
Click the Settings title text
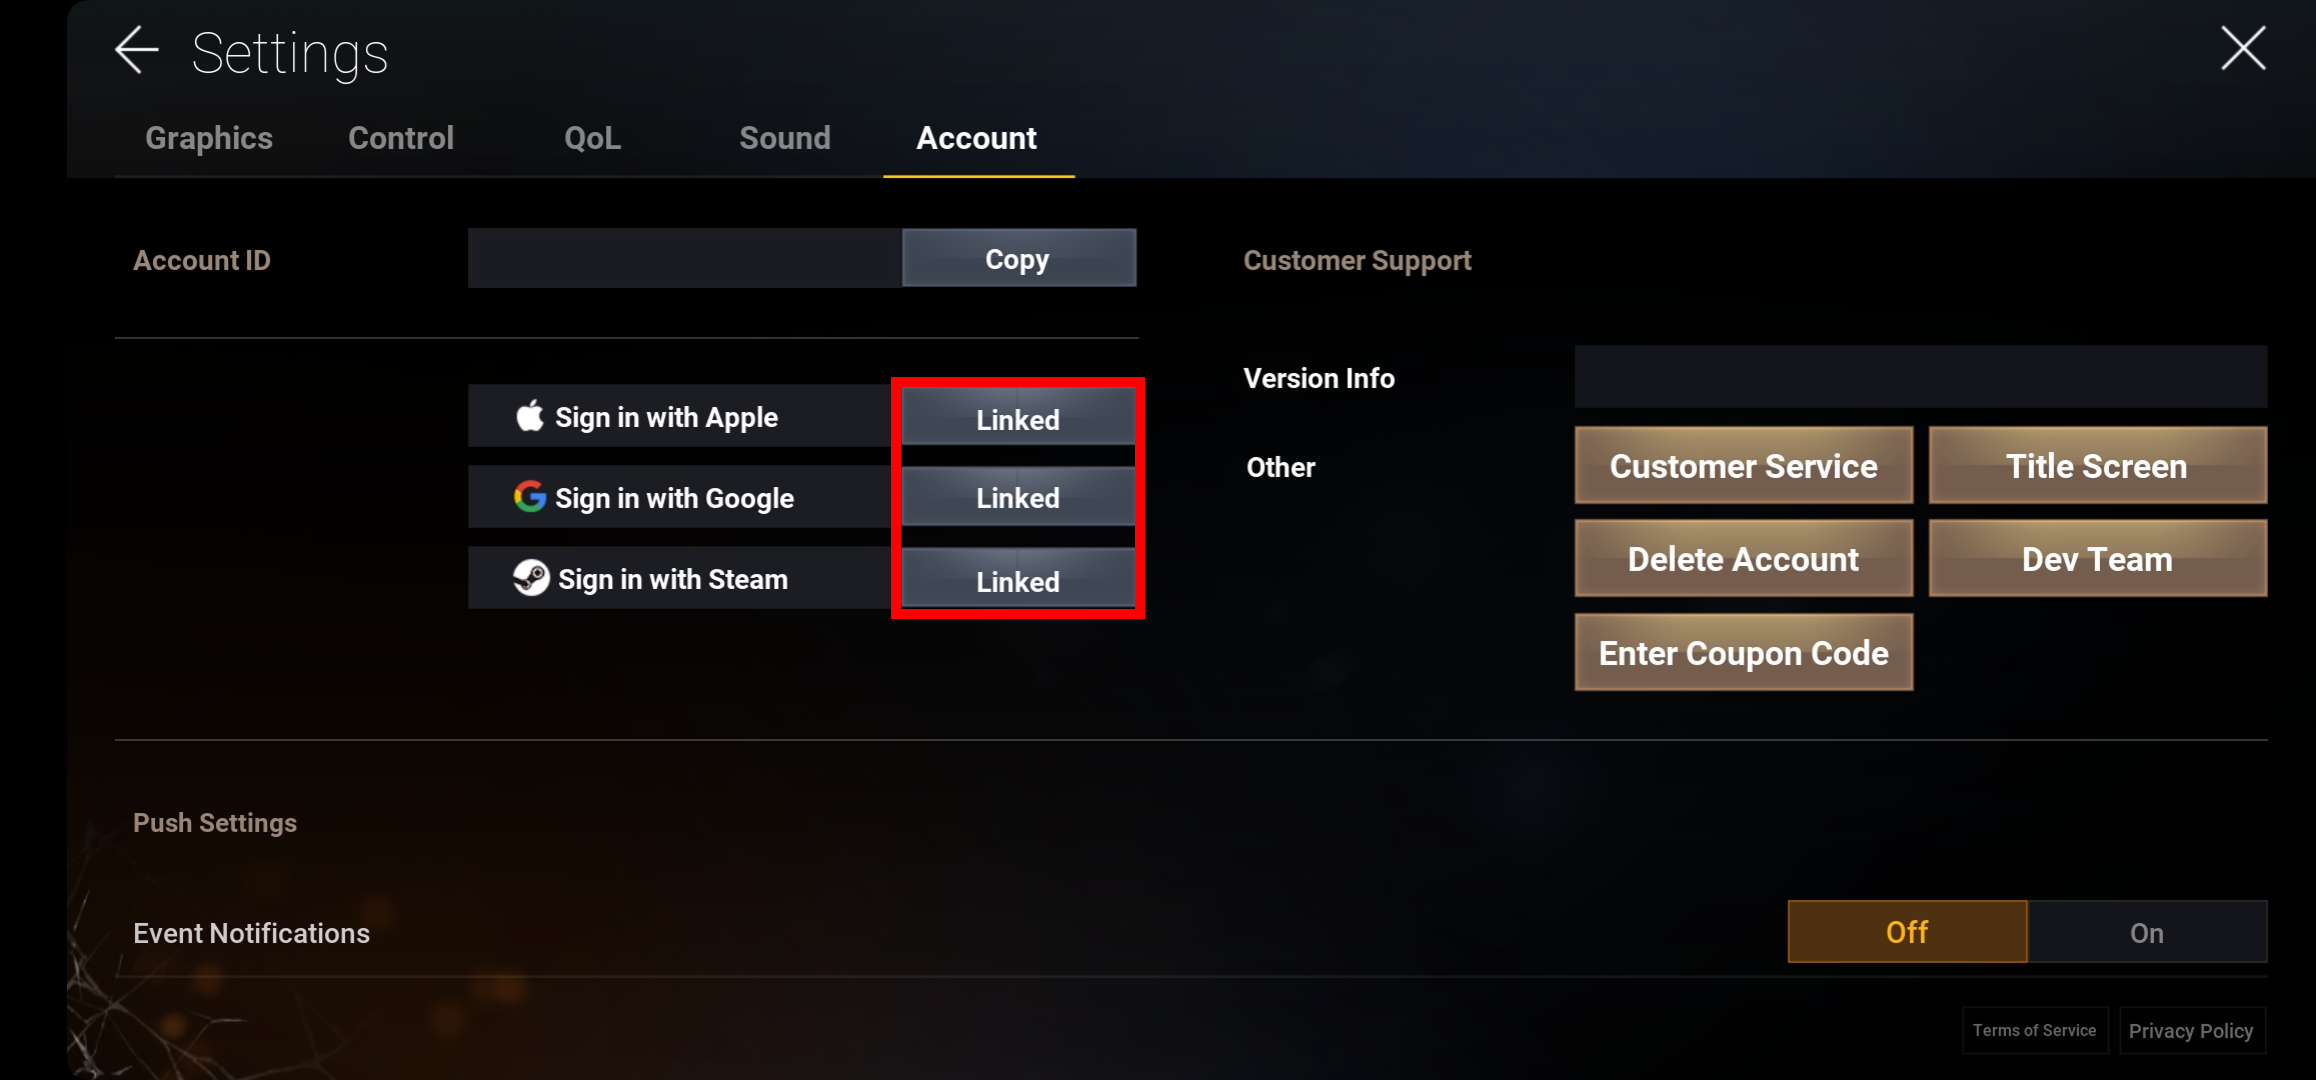[x=290, y=53]
